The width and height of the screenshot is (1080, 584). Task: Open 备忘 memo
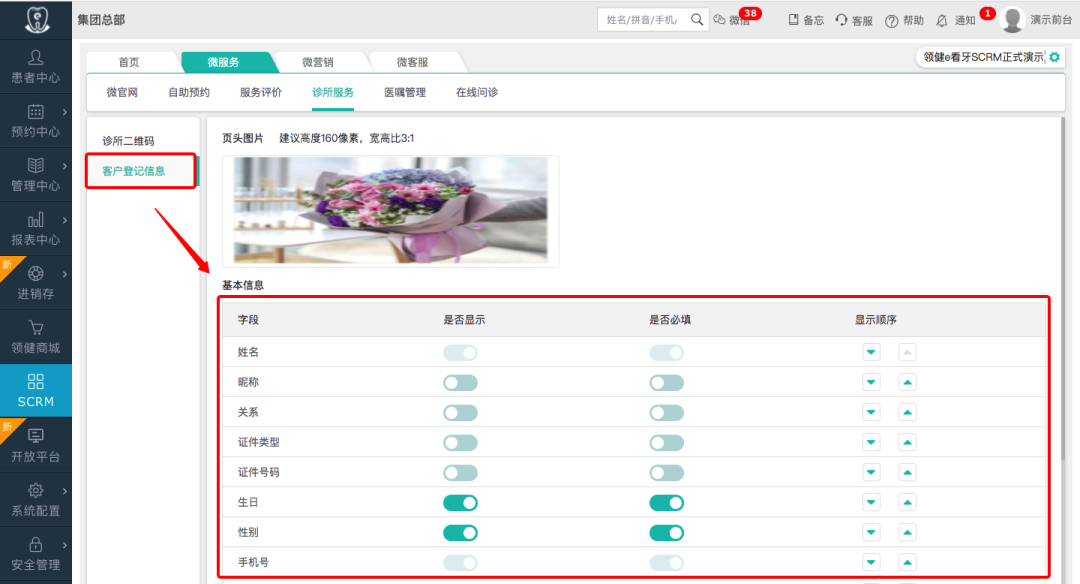pos(806,20)
